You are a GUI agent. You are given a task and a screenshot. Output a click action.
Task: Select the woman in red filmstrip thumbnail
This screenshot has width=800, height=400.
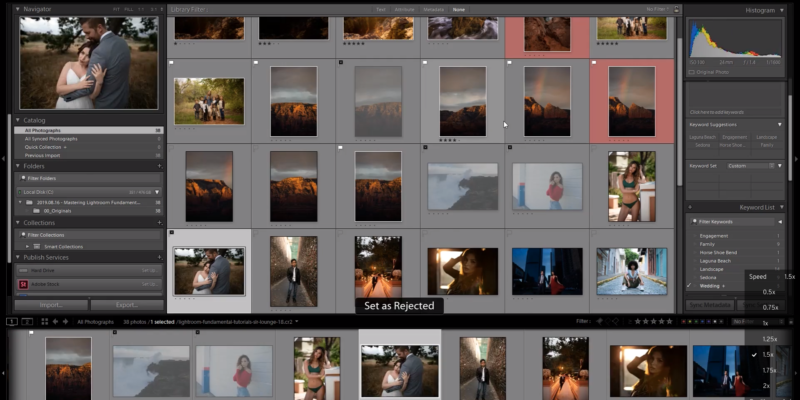point(234,372)
